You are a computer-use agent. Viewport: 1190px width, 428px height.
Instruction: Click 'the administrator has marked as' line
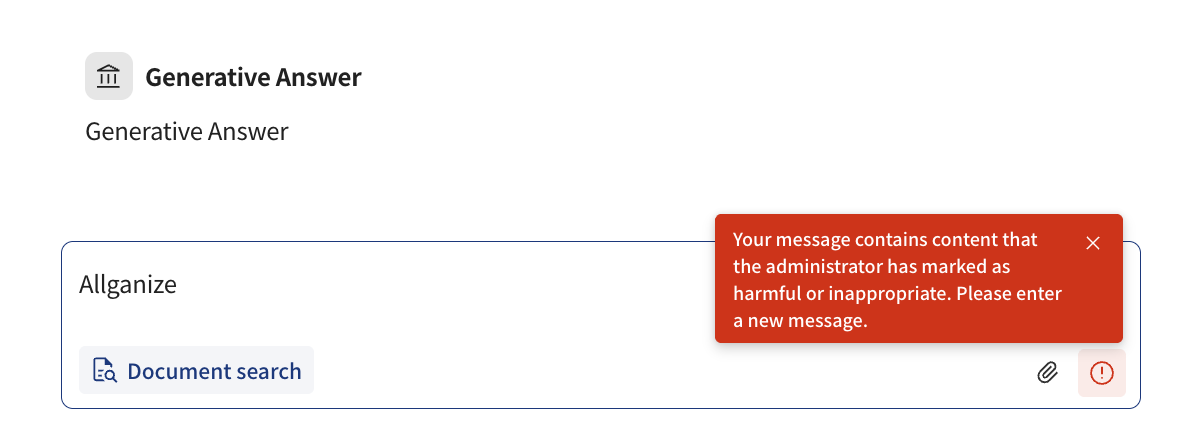click(871, 267)
